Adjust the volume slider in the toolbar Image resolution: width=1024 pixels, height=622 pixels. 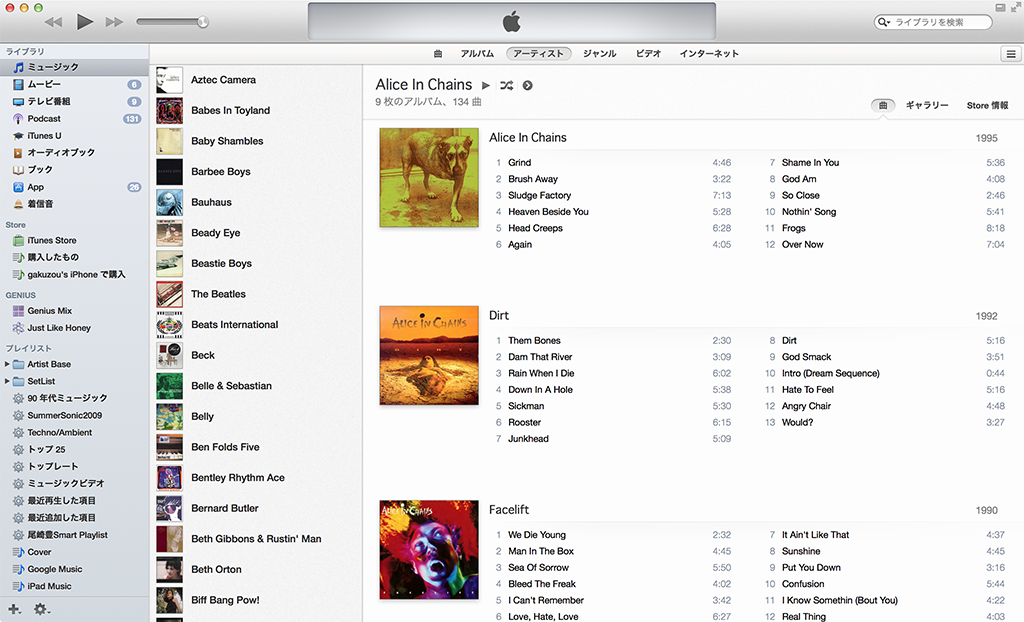(172, 22)
